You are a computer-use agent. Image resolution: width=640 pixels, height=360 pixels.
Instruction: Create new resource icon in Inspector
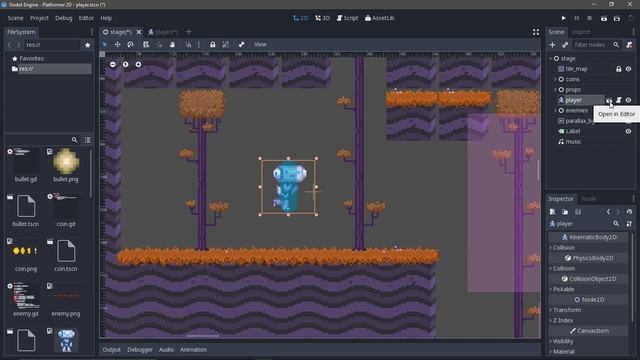tap(552, 212)
